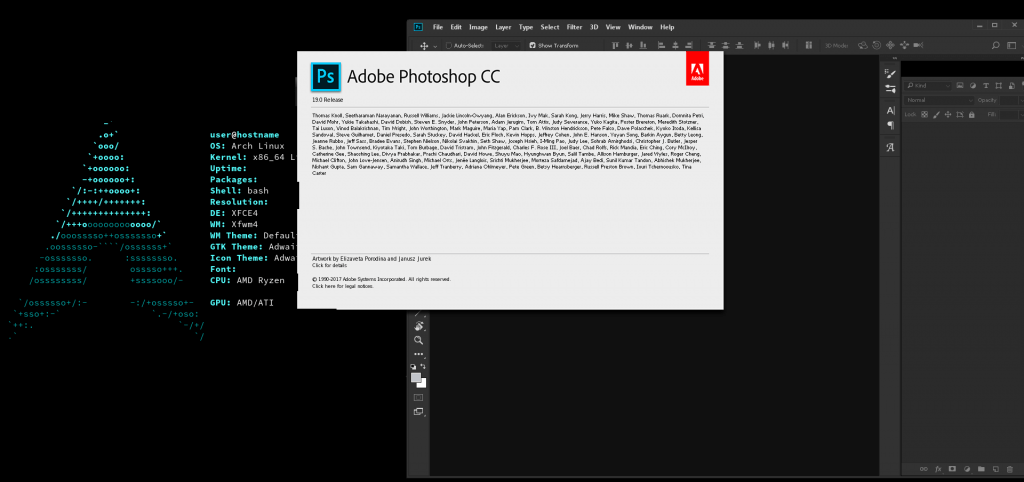Align top edges in options bar
The height and width of the screenshot is (482, 1024).
[615, 46]
